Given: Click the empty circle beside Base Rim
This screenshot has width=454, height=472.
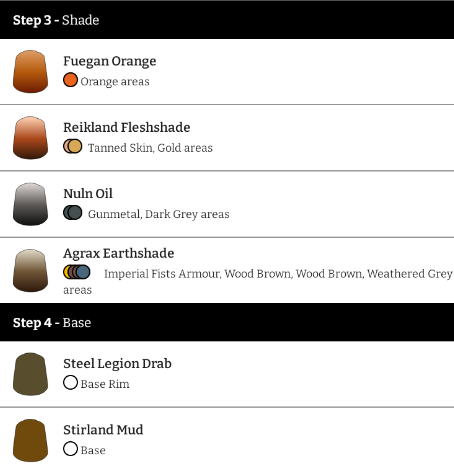Looking at the screenshot, I should coord(70,382).
